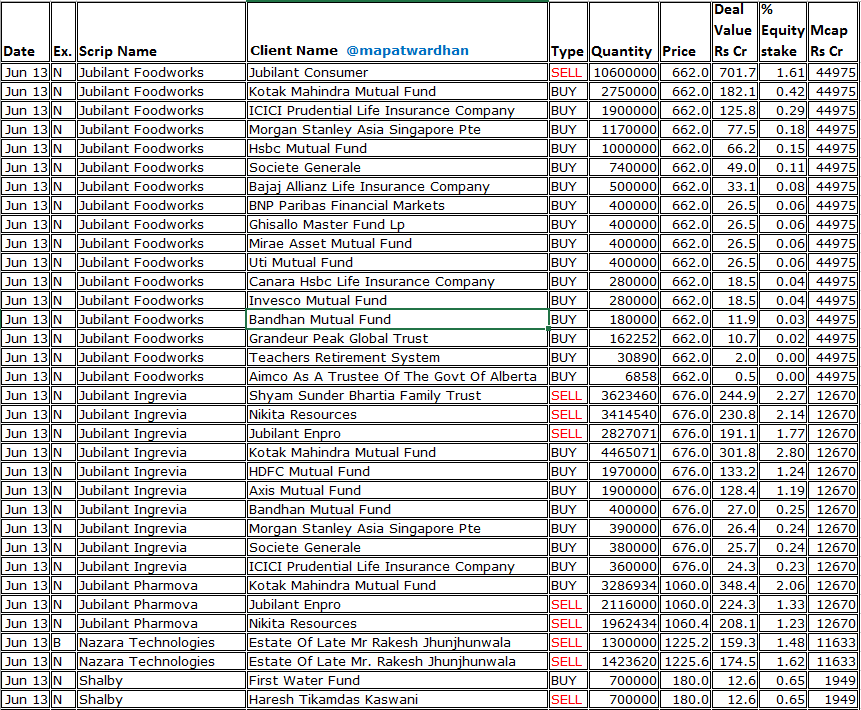The image size is (861, 710).
Task: Click quantity cell 3414540
Action: (x=624, y=415)
